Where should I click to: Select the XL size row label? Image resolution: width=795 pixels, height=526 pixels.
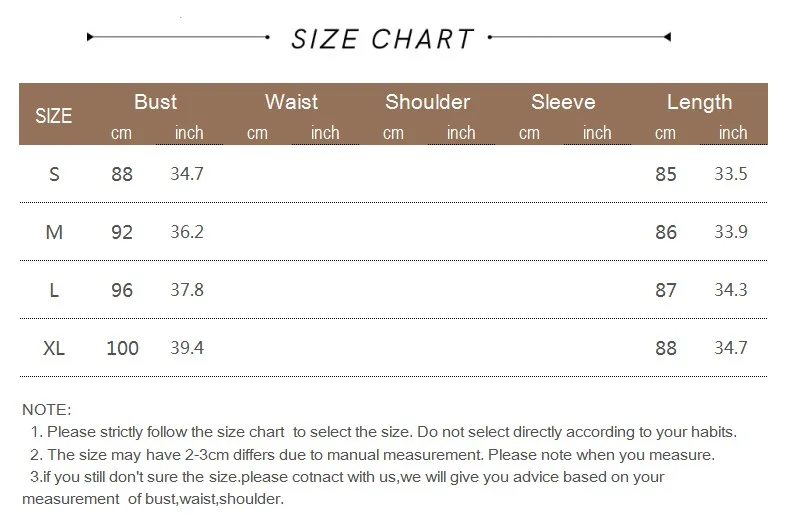pos(54,348)
